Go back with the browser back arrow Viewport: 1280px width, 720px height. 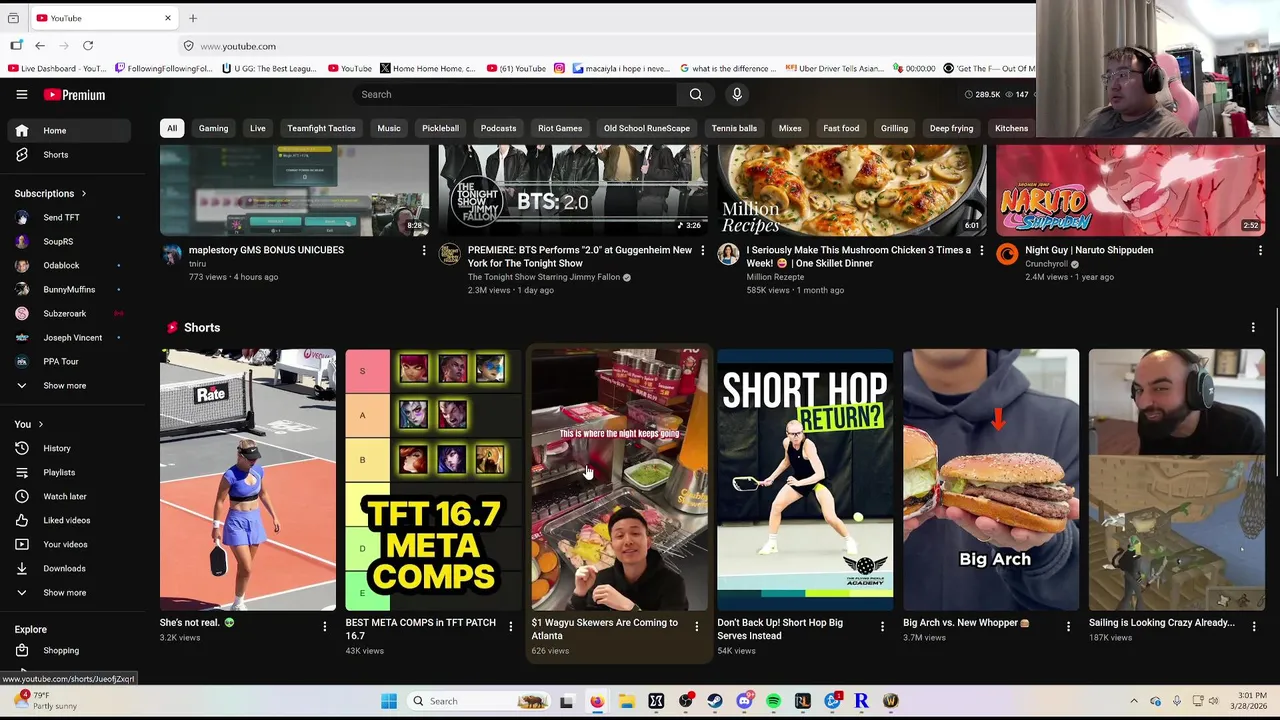[x=40, y=46]
